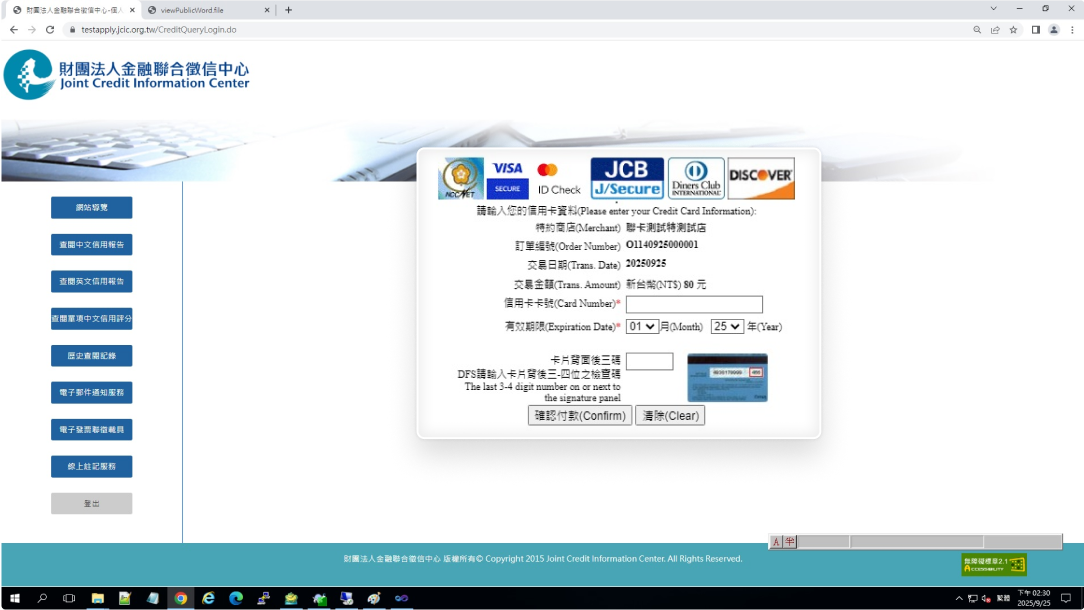The height and width of the screenshot is (610, 1084).
Task: Open the Chrome three-dot menu
Action: click(x=1072, y=30)
